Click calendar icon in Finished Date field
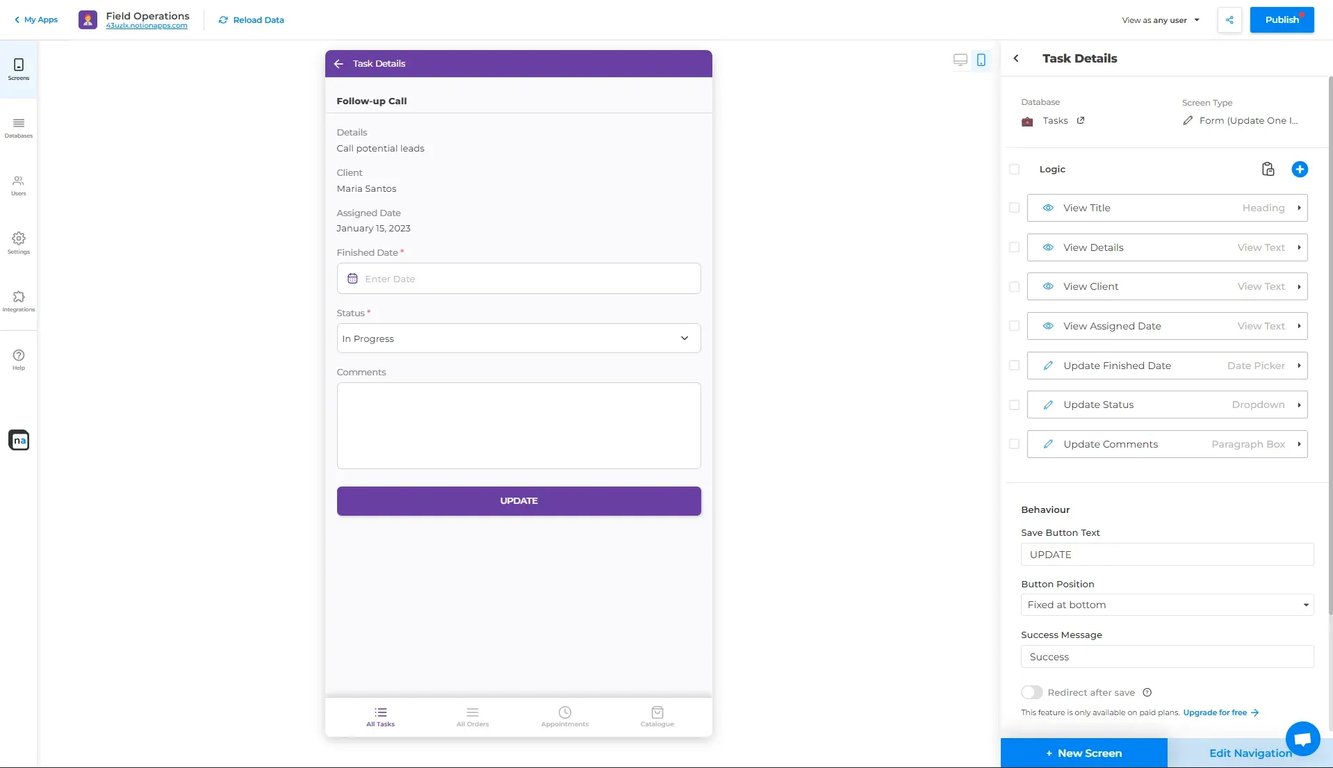This screenshot has height=768, width=1333. 352,279
